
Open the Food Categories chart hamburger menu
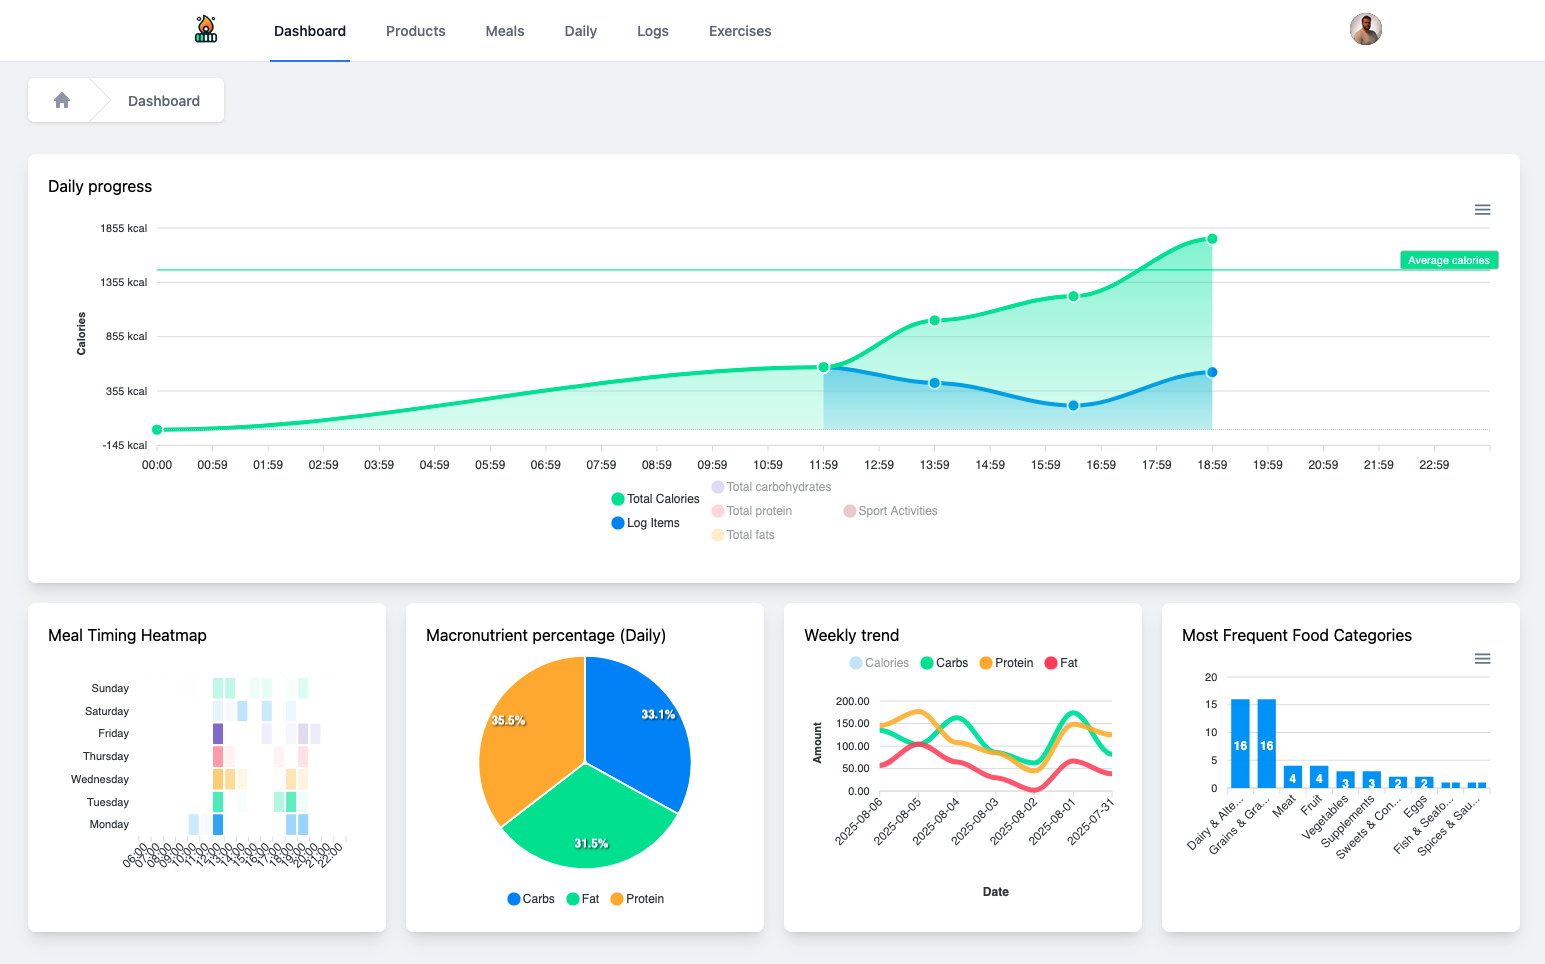[1482, 659]
